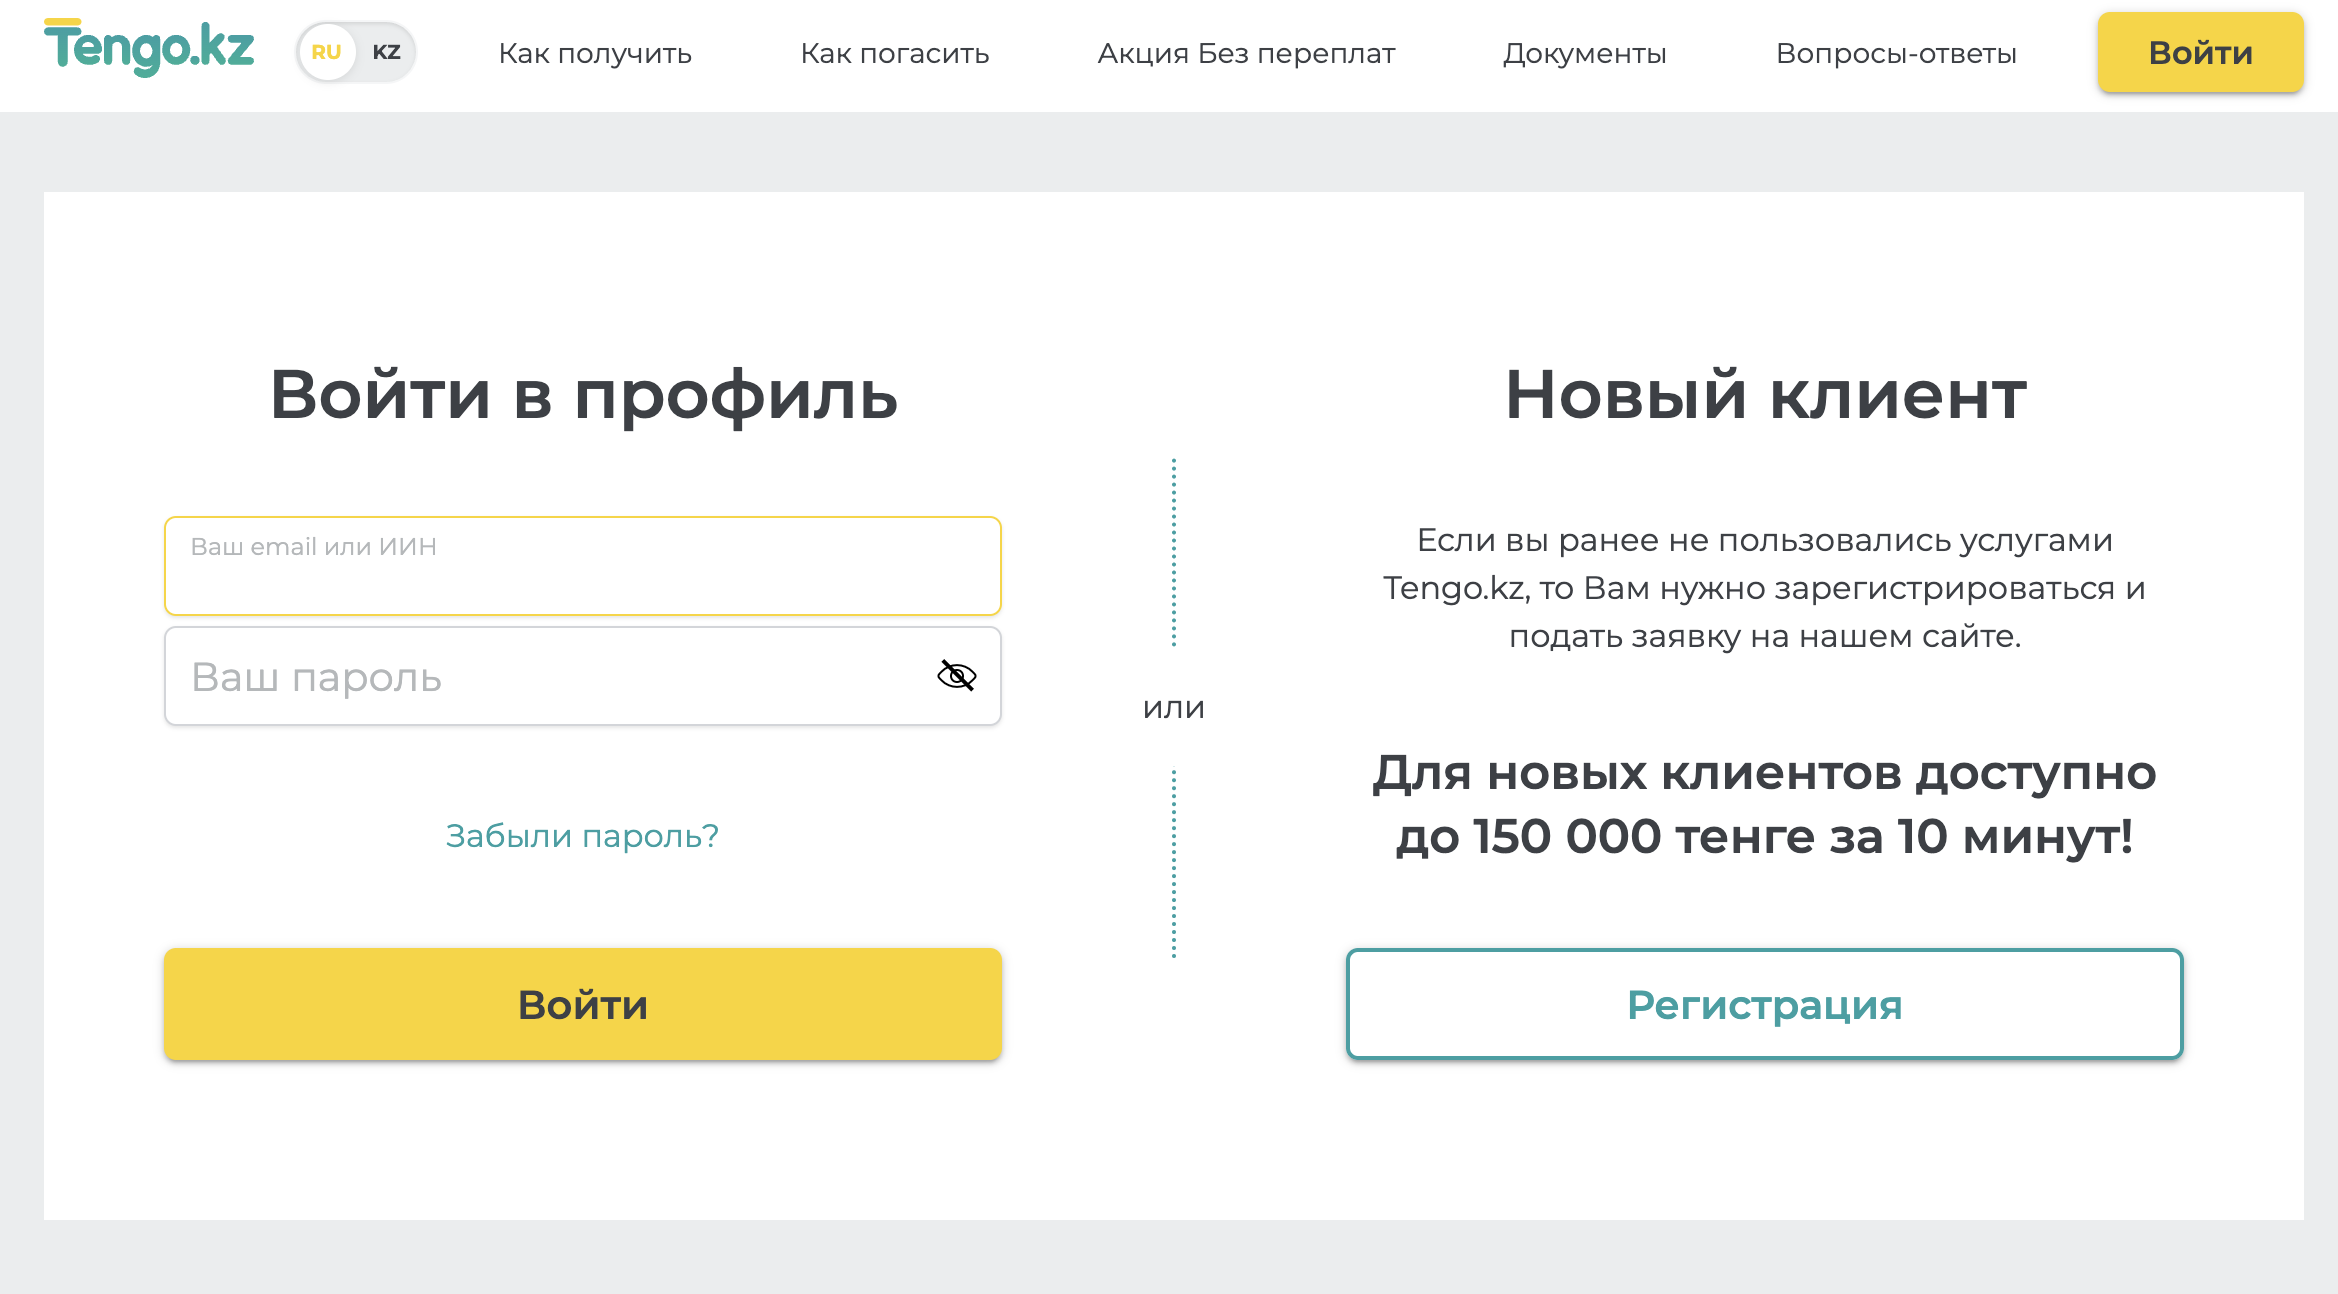Switch language to KZ
Viewport: 2338px width, 1294px height.
pyautogui.click(x=386, y=52)
